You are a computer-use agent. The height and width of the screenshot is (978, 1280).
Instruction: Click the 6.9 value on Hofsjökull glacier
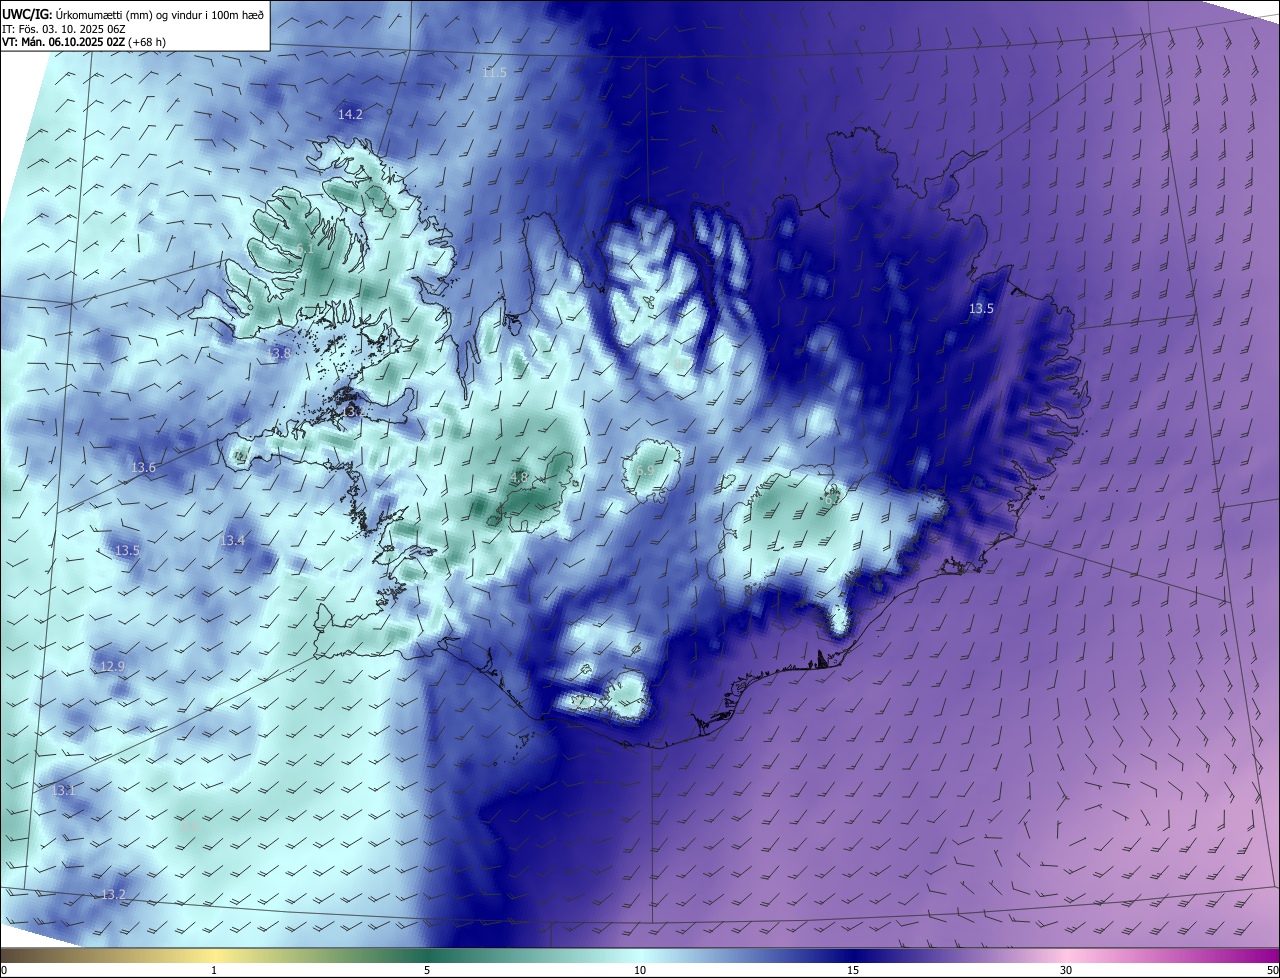(645, 470)
